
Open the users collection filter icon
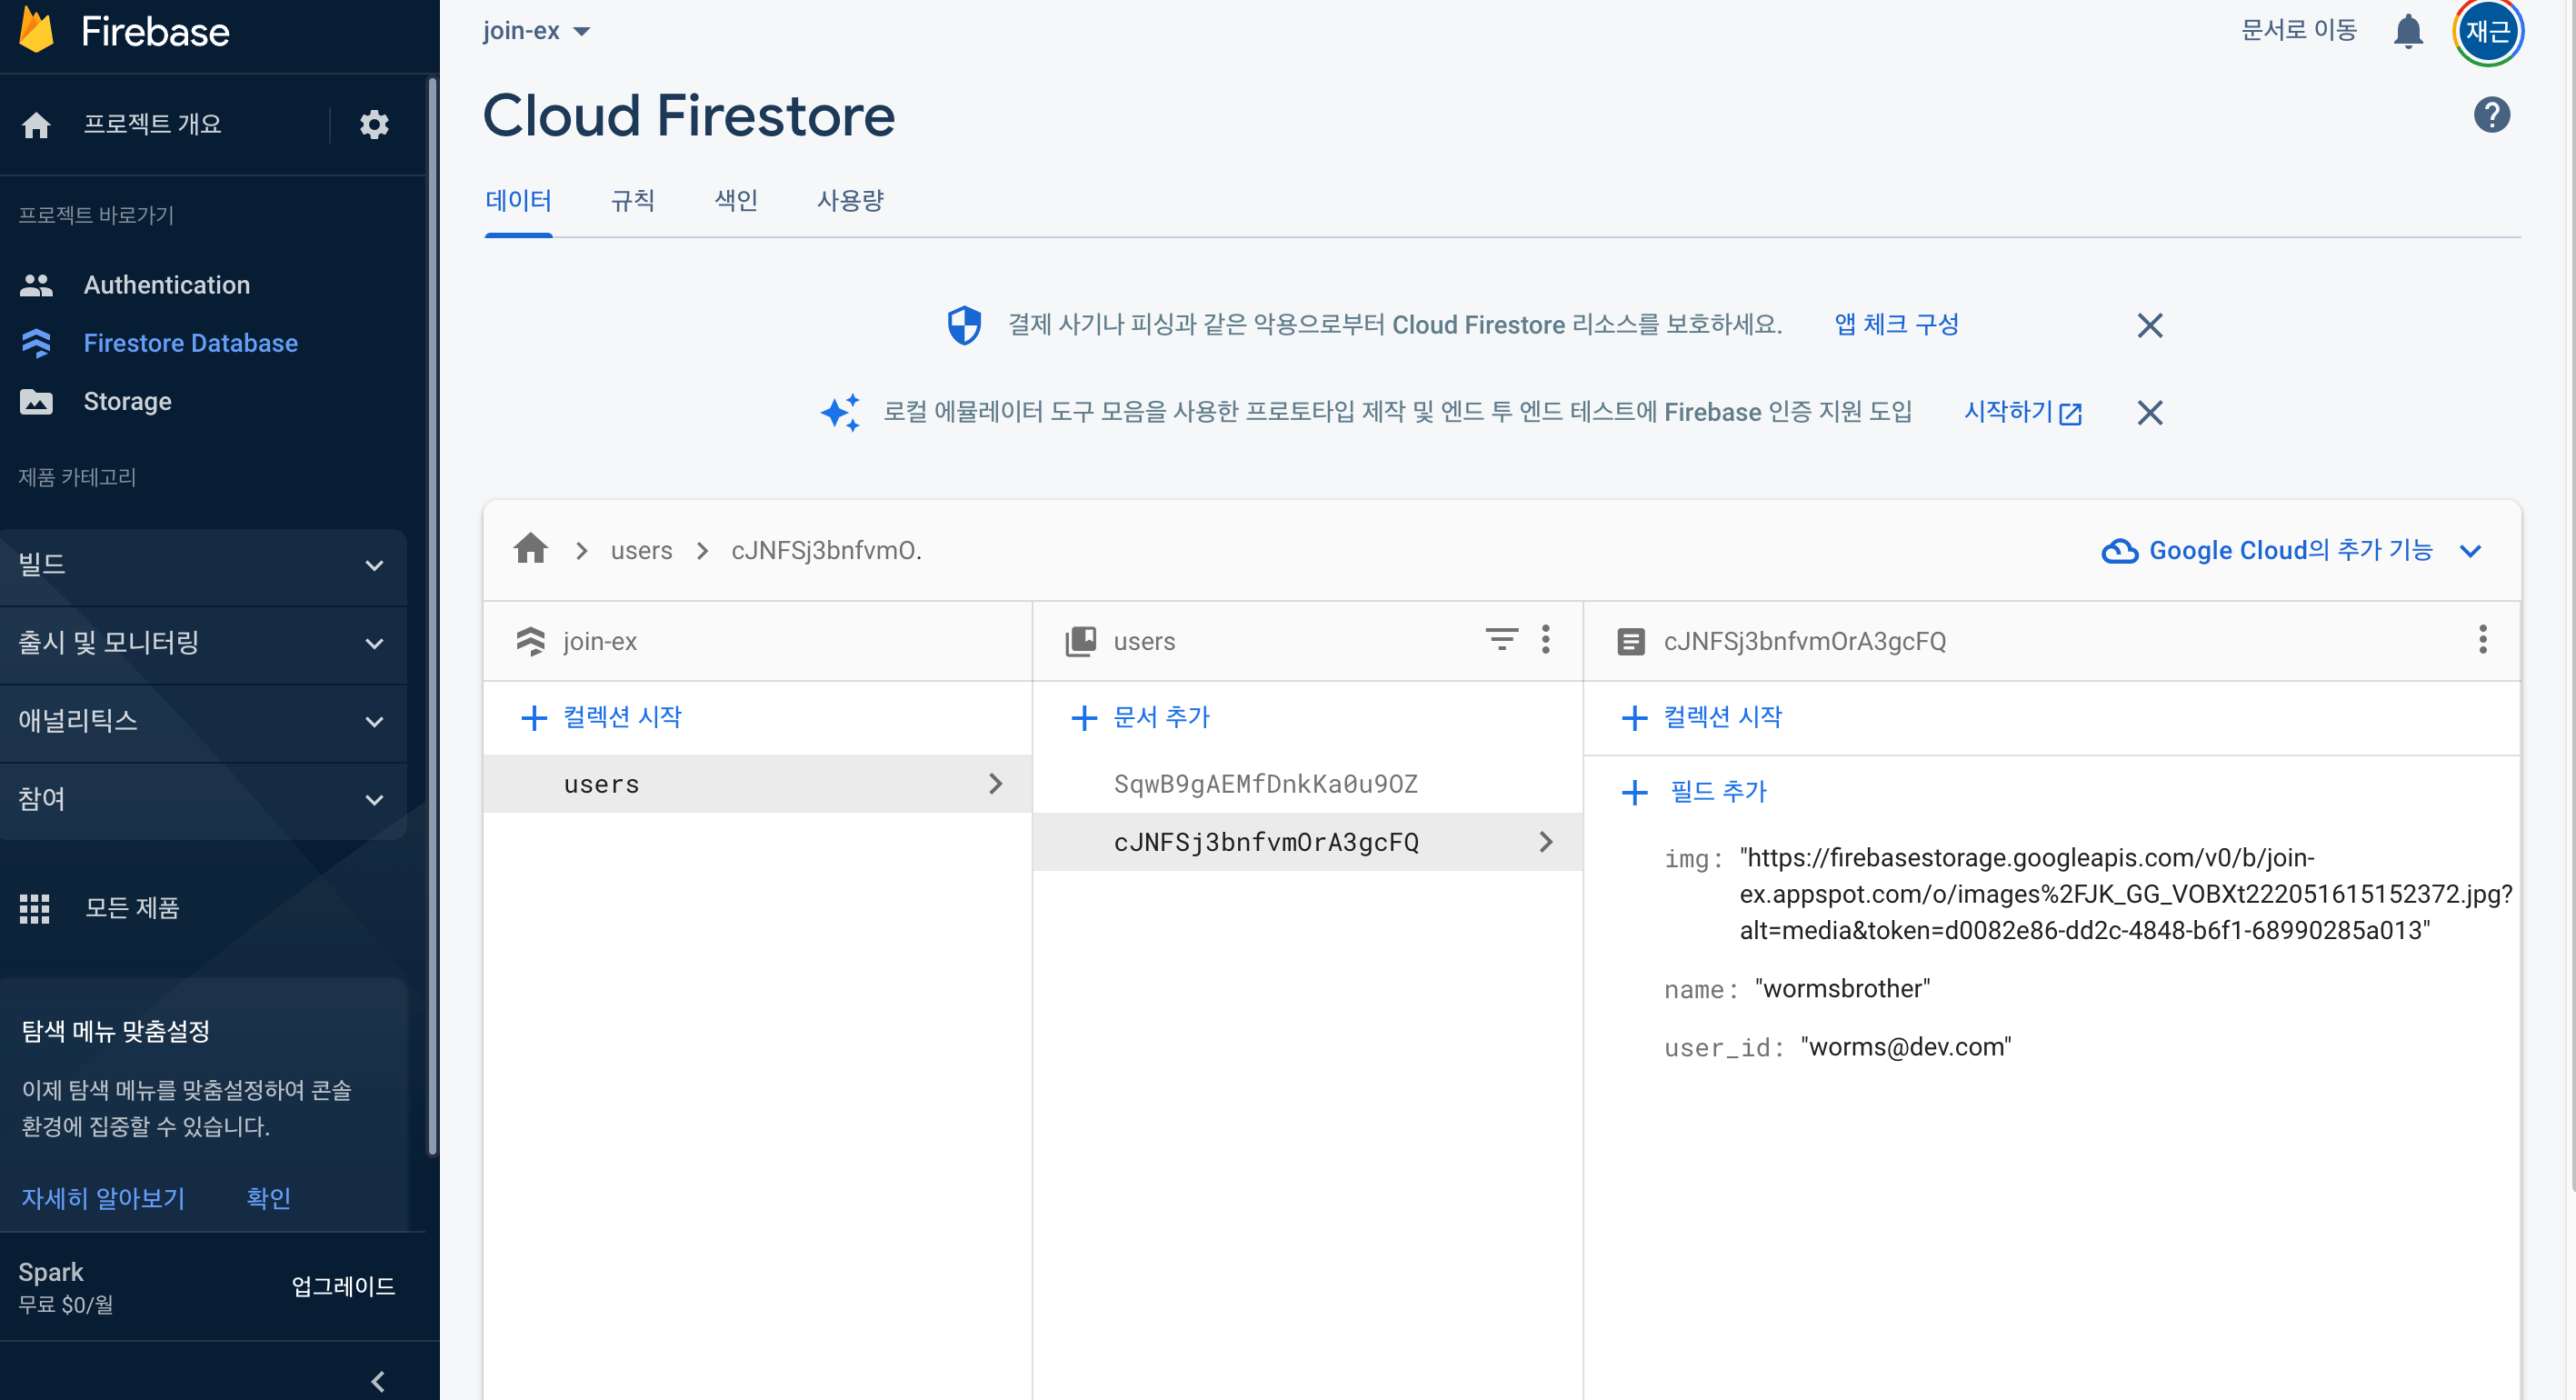click(x=1500, y=639)
